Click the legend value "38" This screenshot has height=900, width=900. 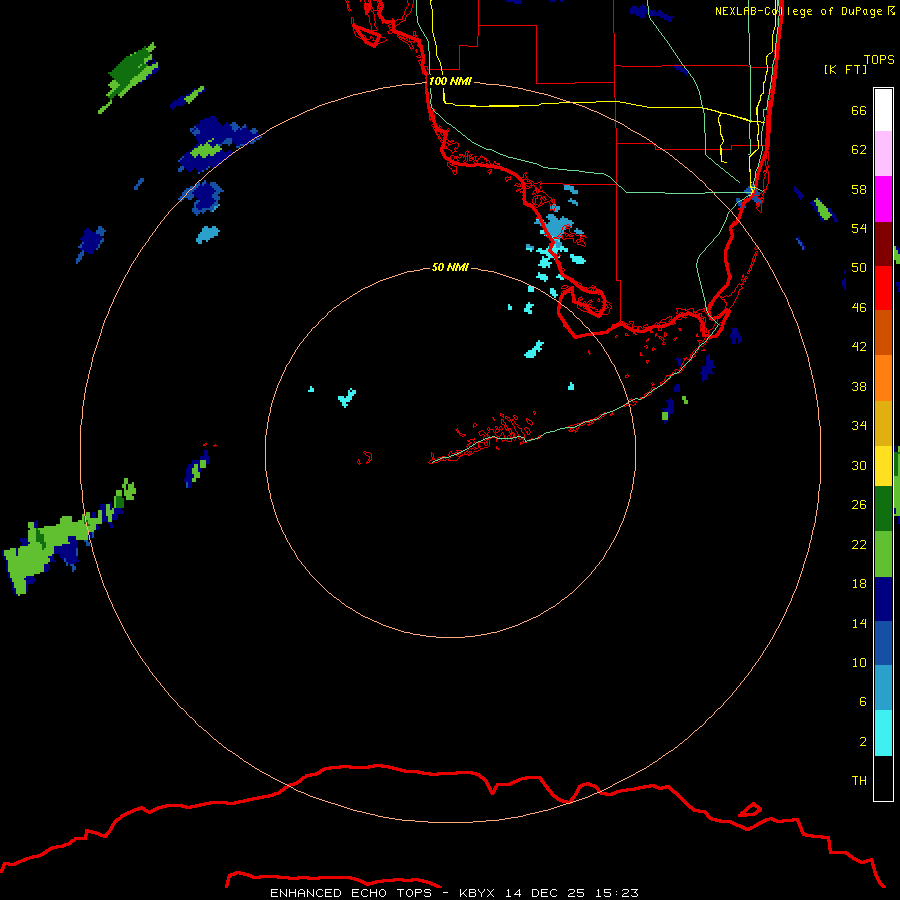pos(859,387)
